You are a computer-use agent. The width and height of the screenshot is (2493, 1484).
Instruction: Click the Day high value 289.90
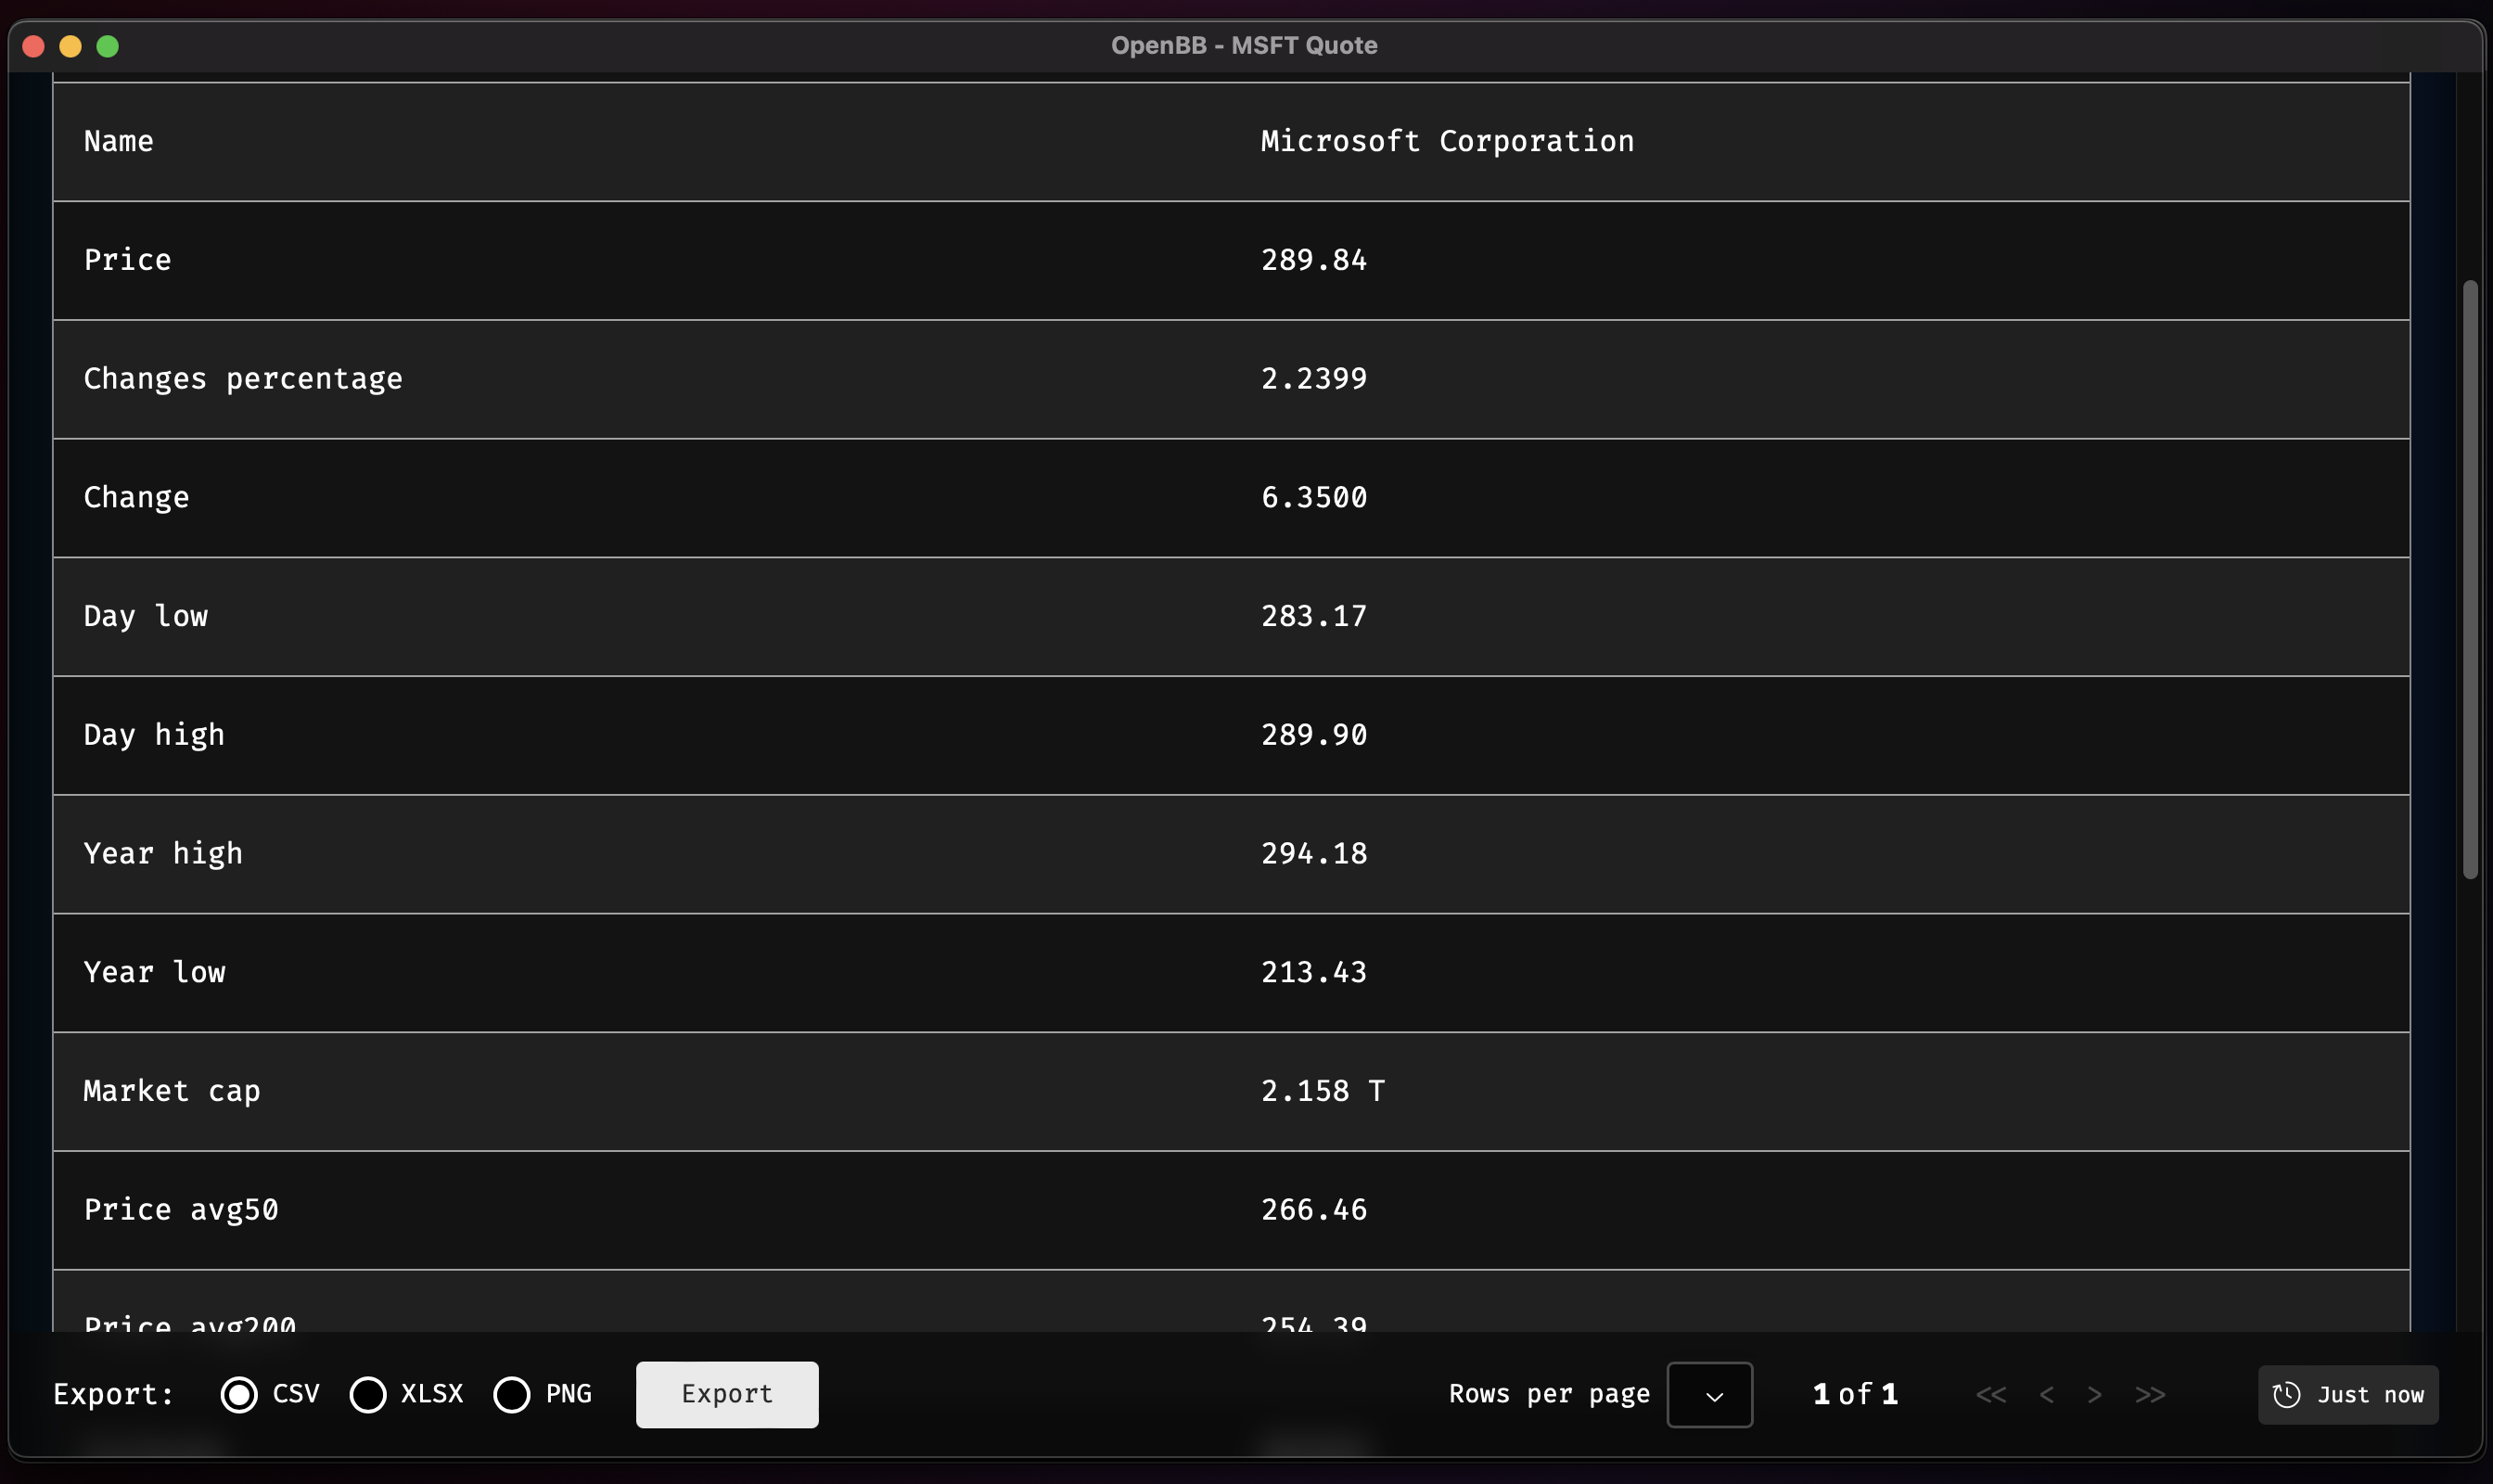[x=1313, y=735]
